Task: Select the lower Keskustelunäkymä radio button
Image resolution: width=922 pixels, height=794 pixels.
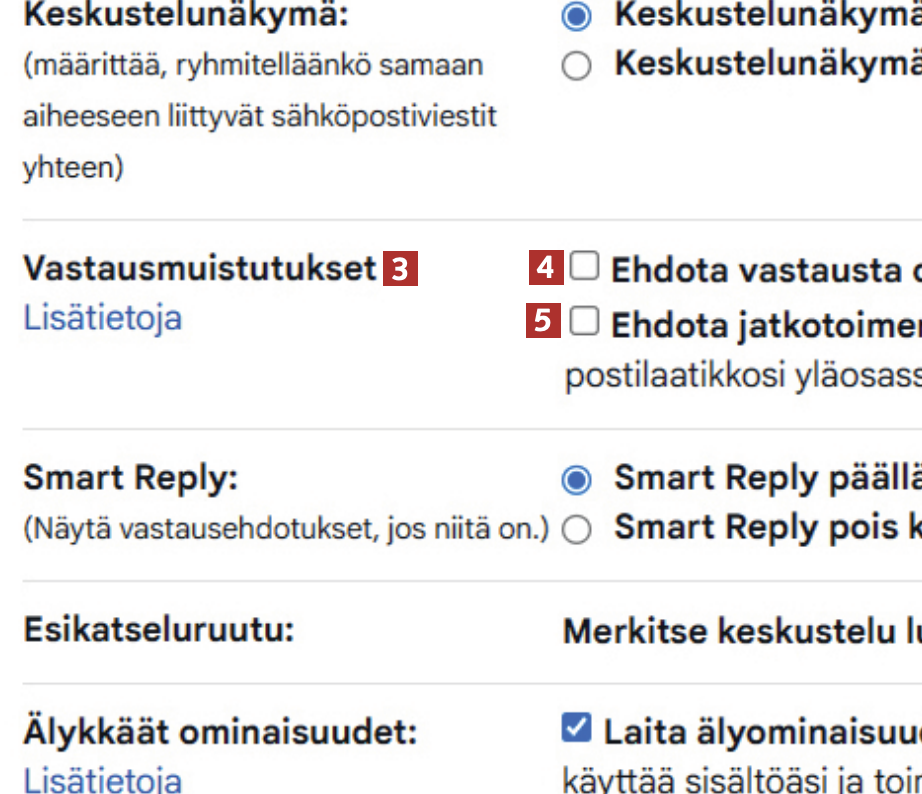Action: point(577,66)
